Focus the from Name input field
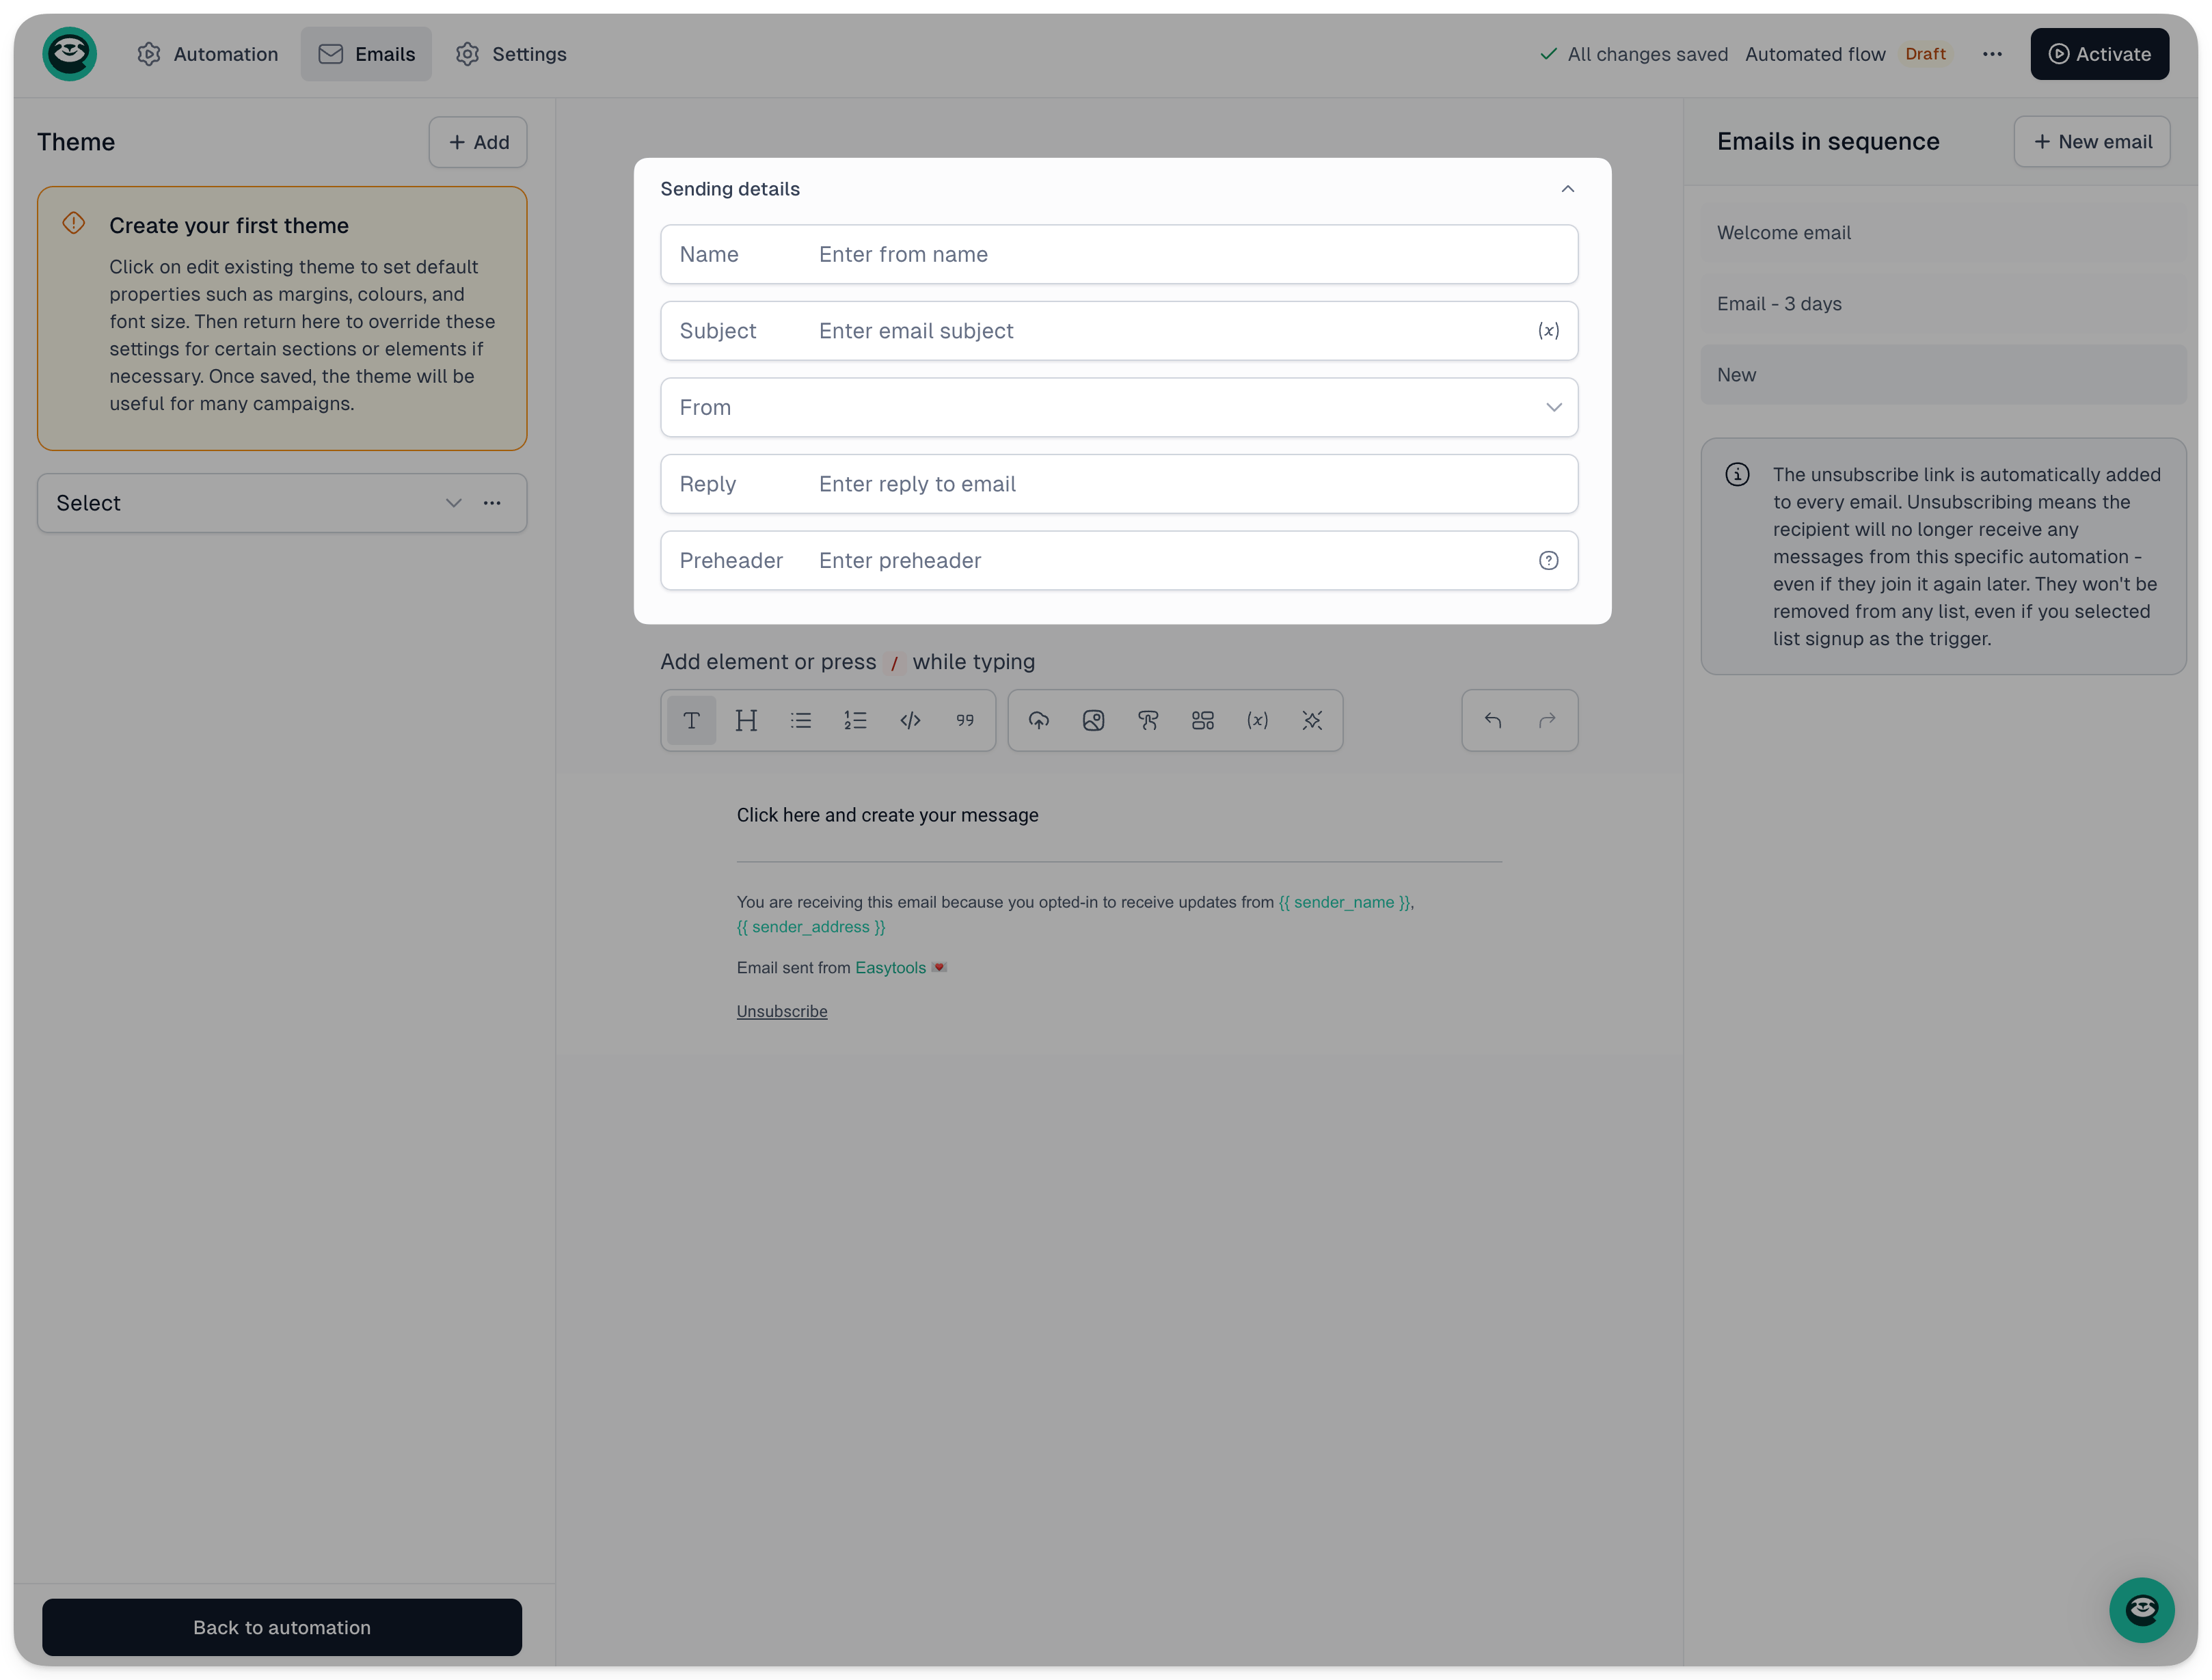Viewport: 2212px width, 1680px height. coord(1119,254)
